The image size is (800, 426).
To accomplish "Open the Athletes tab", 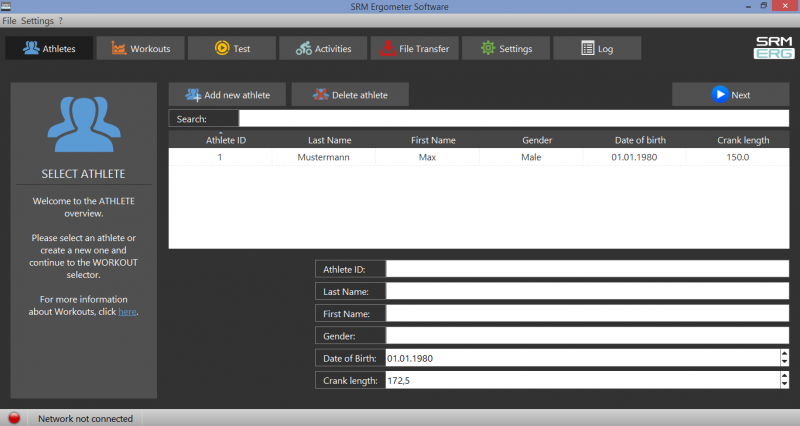I will [x=49, y=48].
